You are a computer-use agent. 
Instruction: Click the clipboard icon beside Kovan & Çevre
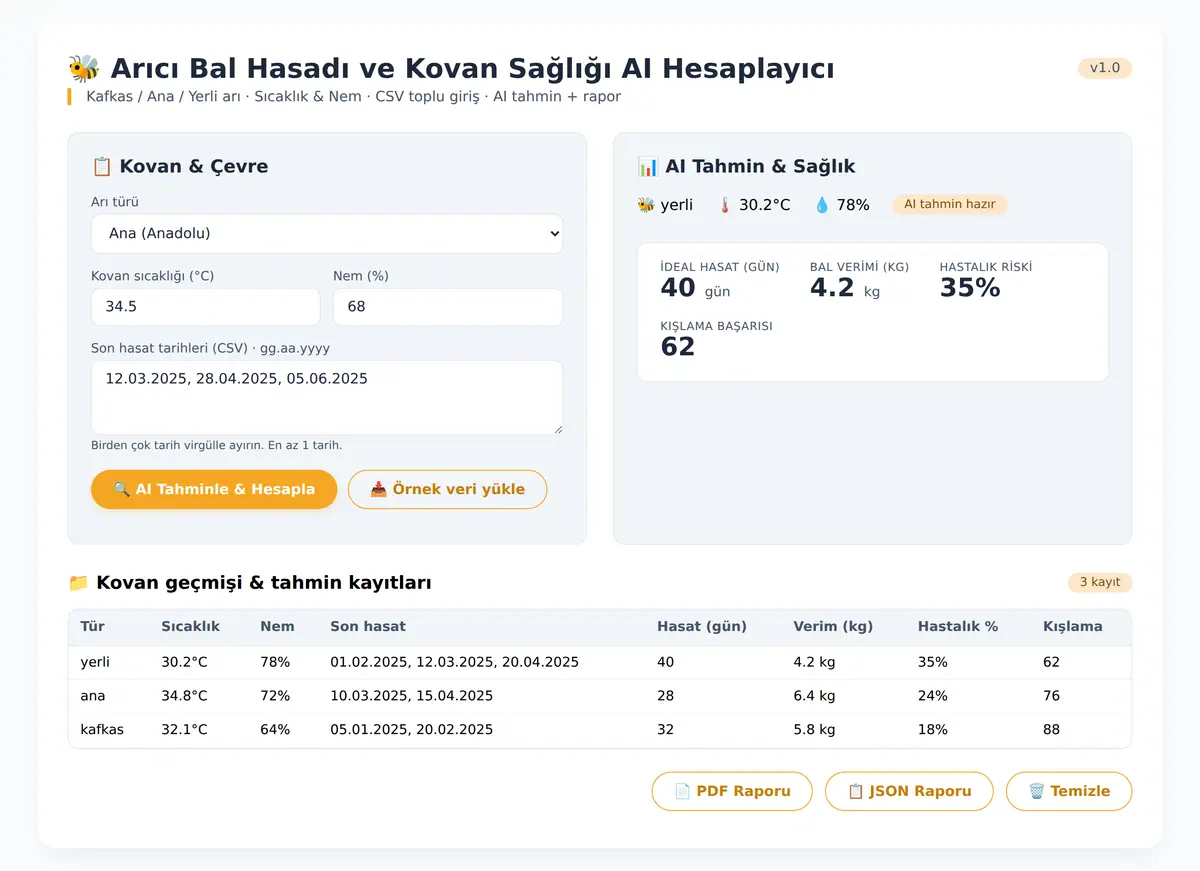[101, 166]
